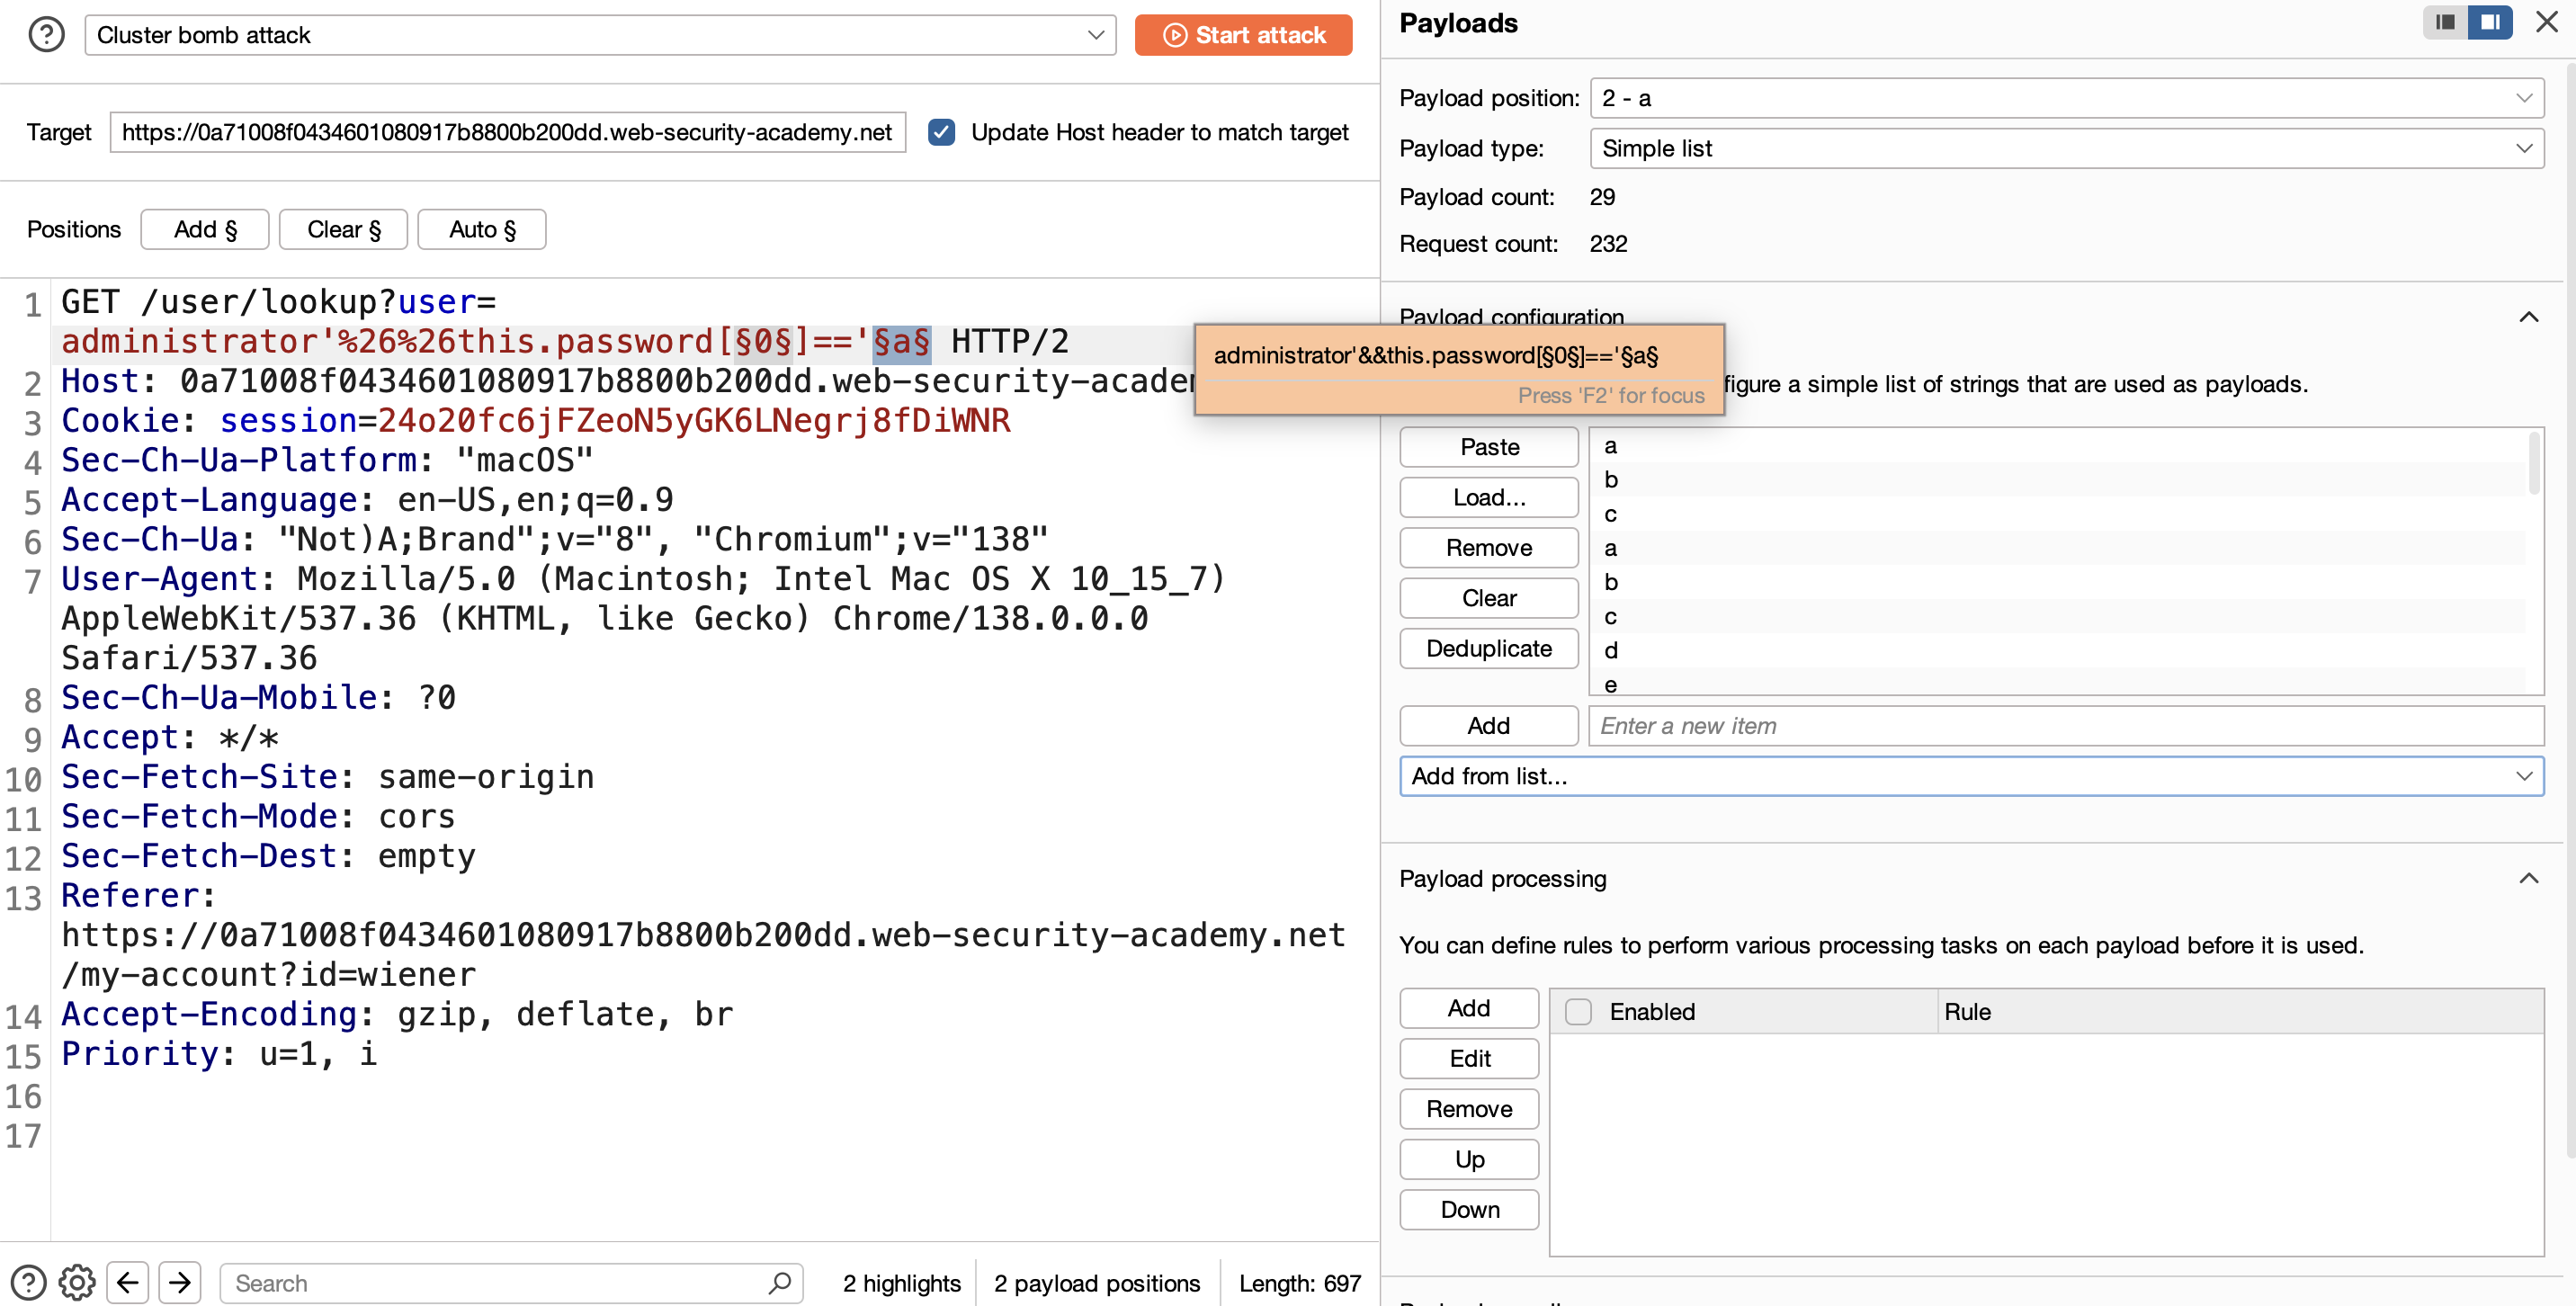Remove the selected payload item
2576x1306 pixels.
tap(1489, 547)
